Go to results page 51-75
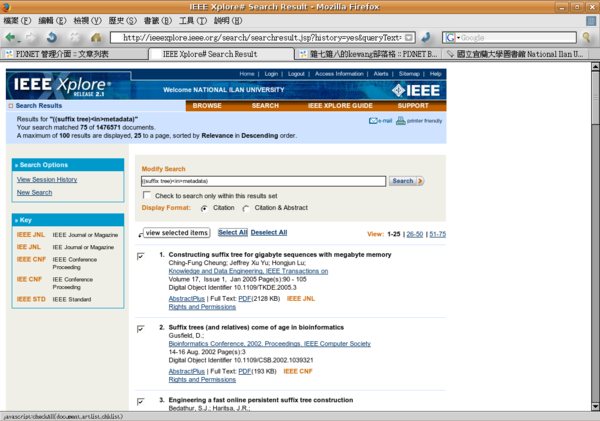The image size is (600, 421). click(437, 234)
